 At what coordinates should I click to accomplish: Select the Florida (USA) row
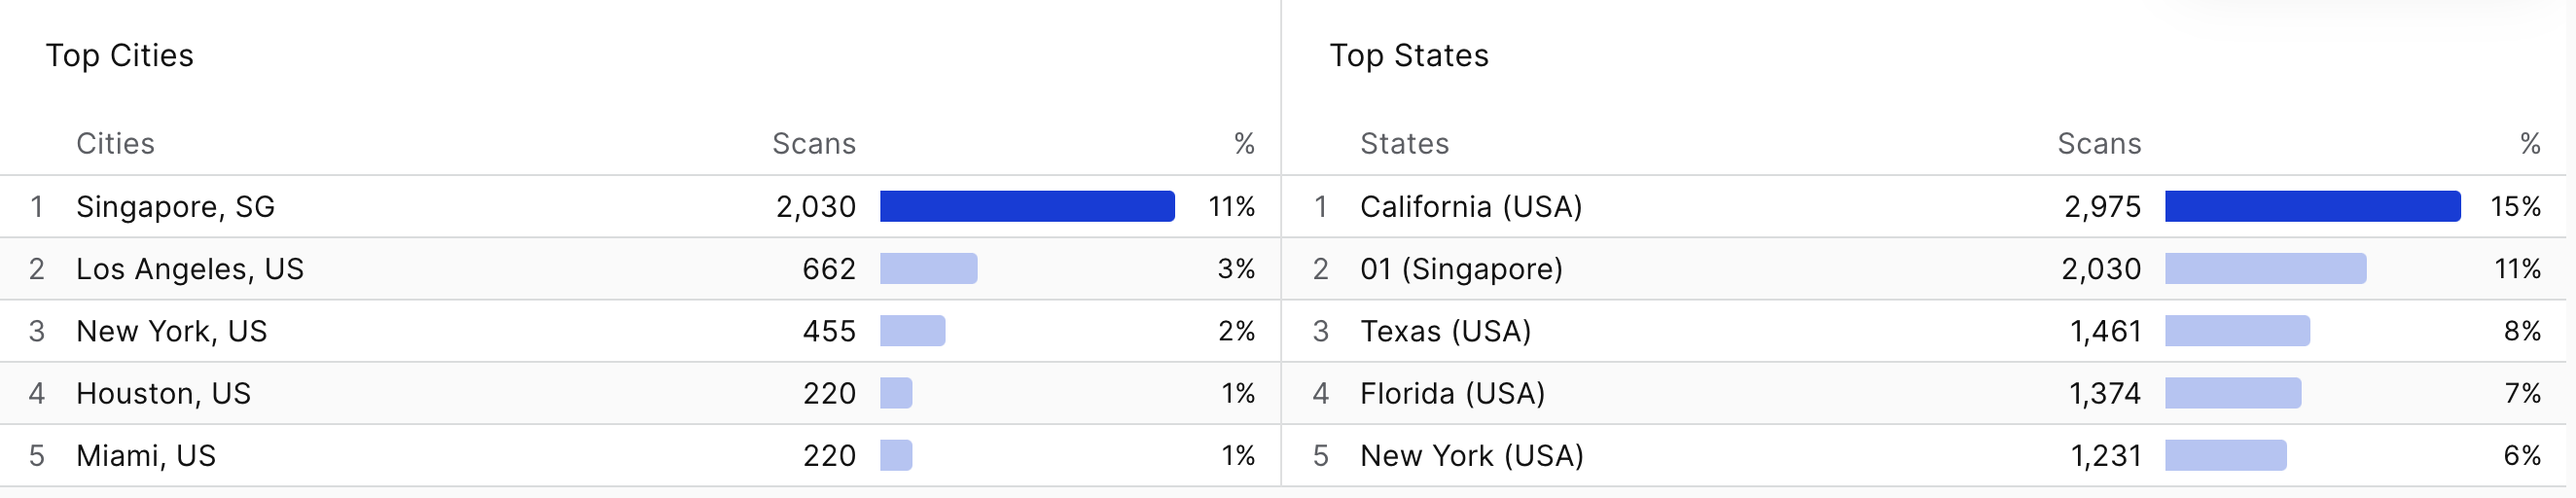pos(1924,393)
